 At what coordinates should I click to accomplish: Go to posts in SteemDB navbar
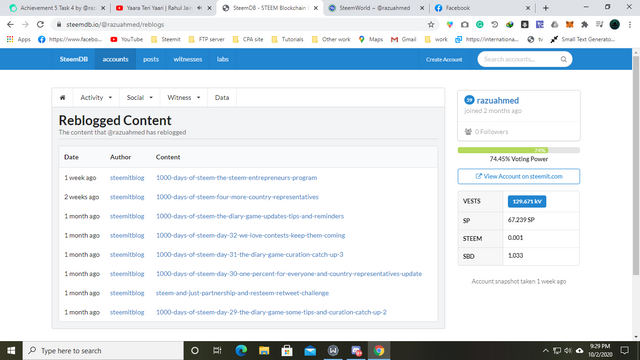click(151, 59)
